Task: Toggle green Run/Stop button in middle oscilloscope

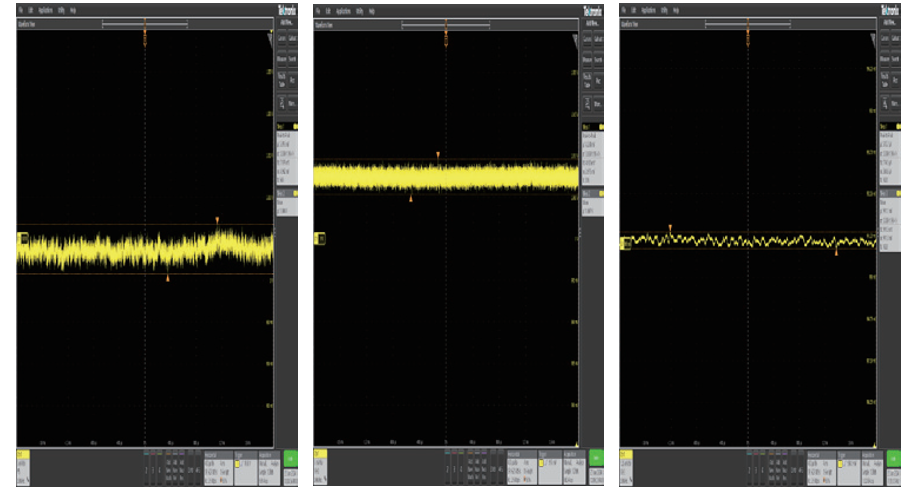Action: [x=597, y=460]
